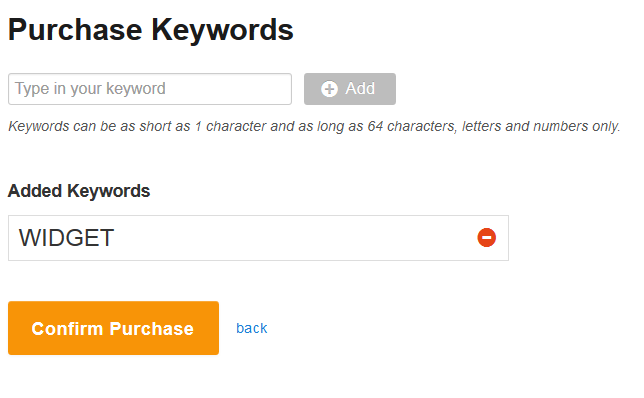644x398 pixels.
Task: Click the orange Confirm Purchase button
Action: point(113,328)
